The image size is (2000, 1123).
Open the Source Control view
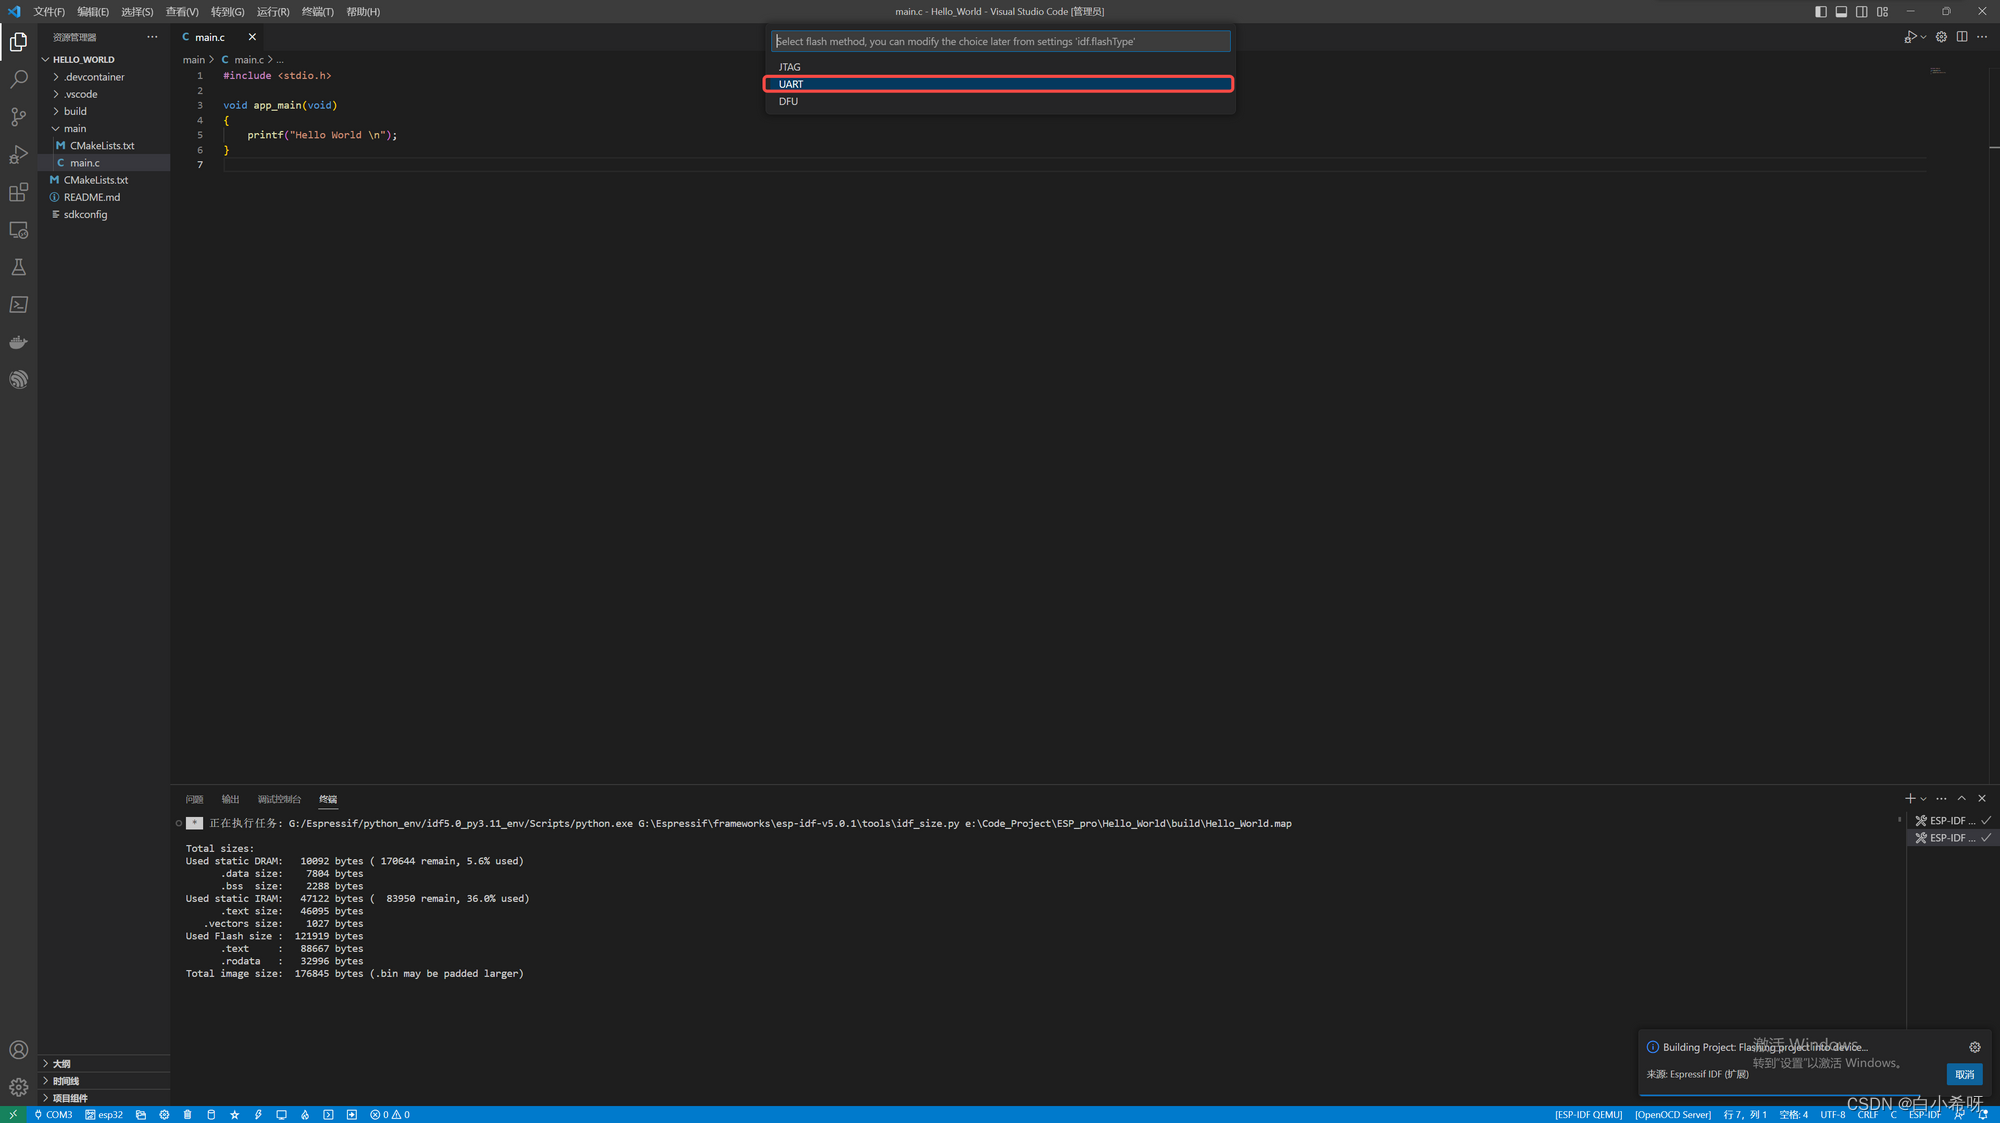click(x=18, y=117)
